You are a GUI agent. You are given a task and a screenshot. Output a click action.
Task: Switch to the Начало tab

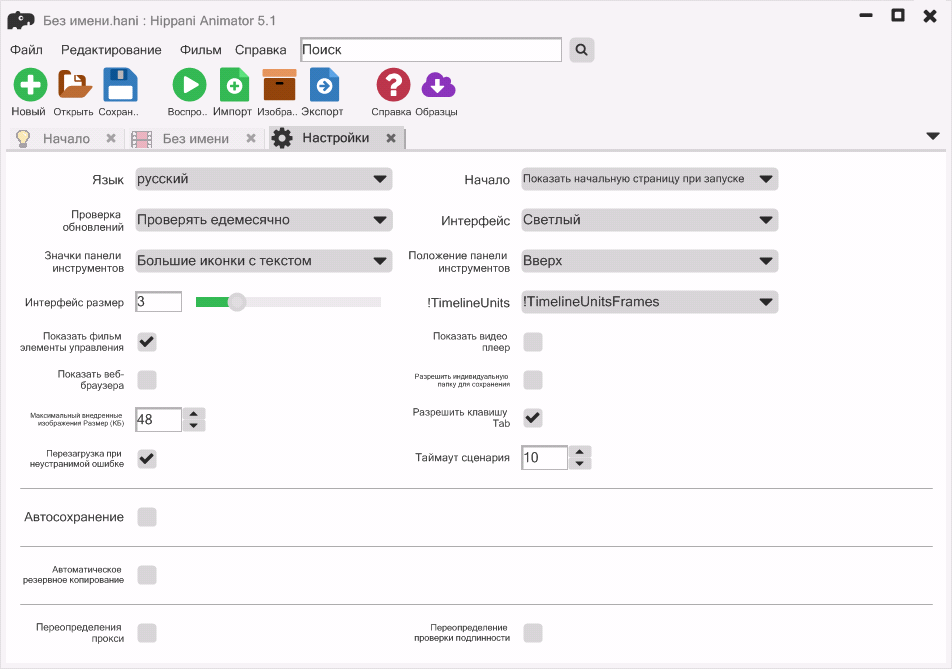(x=66, y=138)
